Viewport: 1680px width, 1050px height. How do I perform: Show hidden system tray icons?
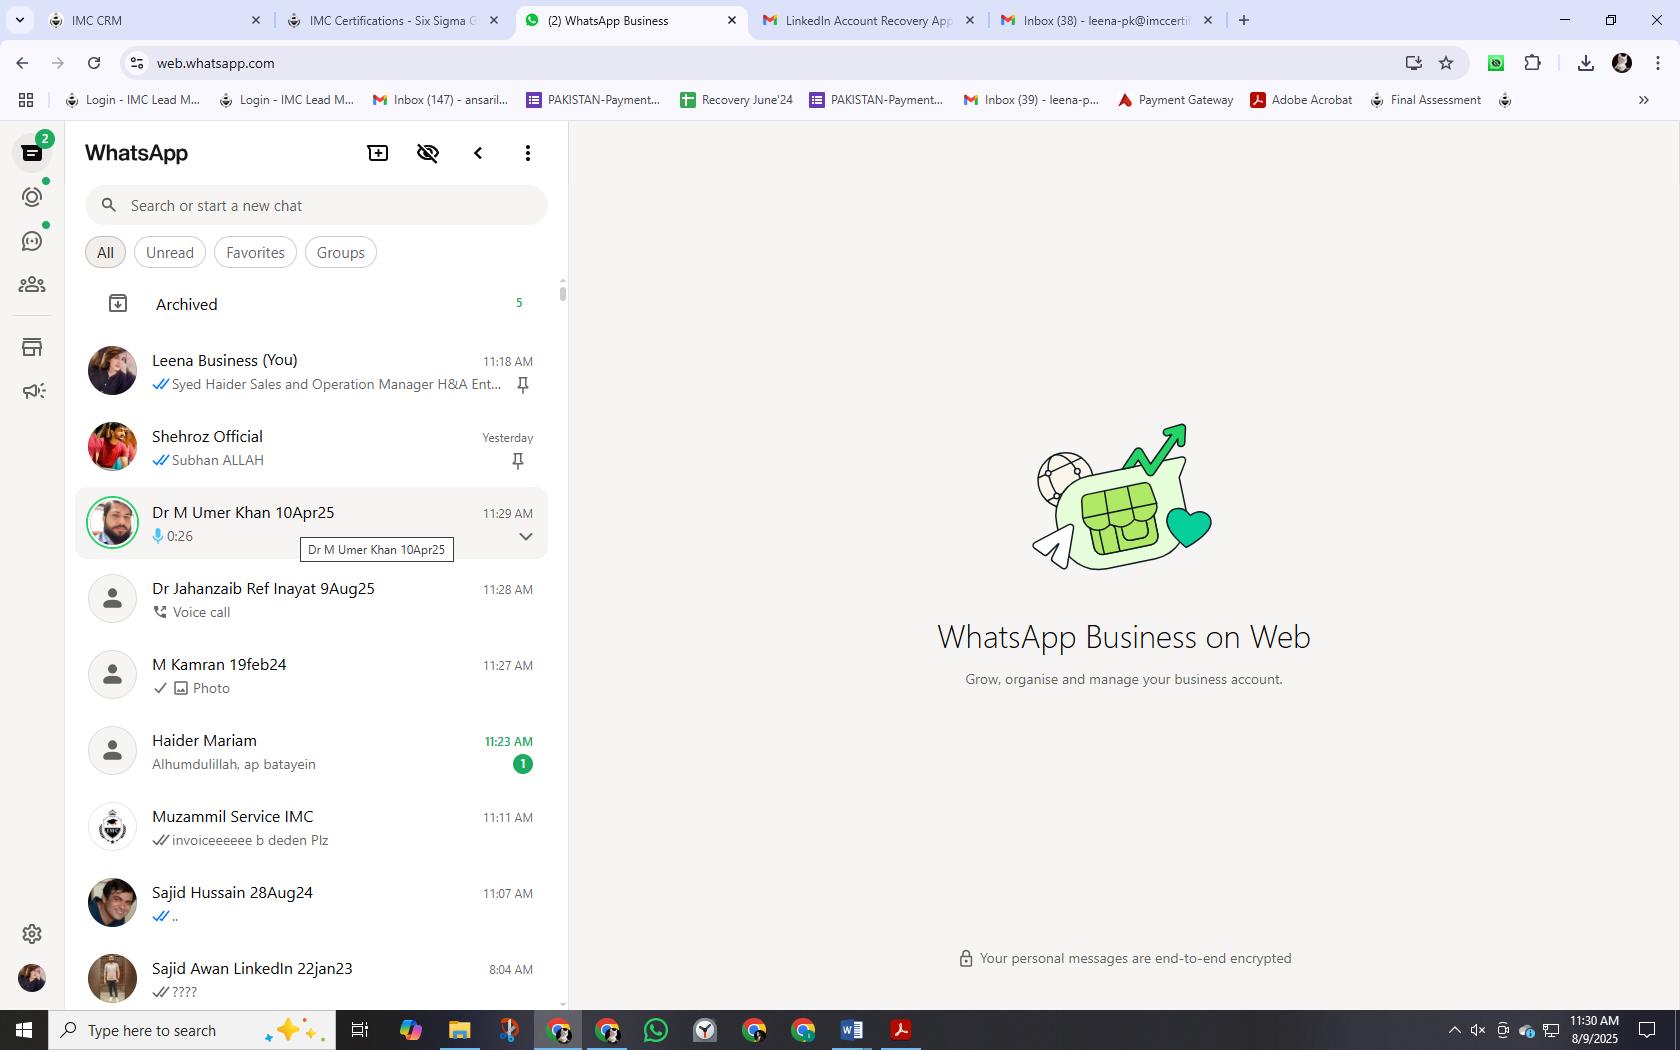[1455, 1030]
